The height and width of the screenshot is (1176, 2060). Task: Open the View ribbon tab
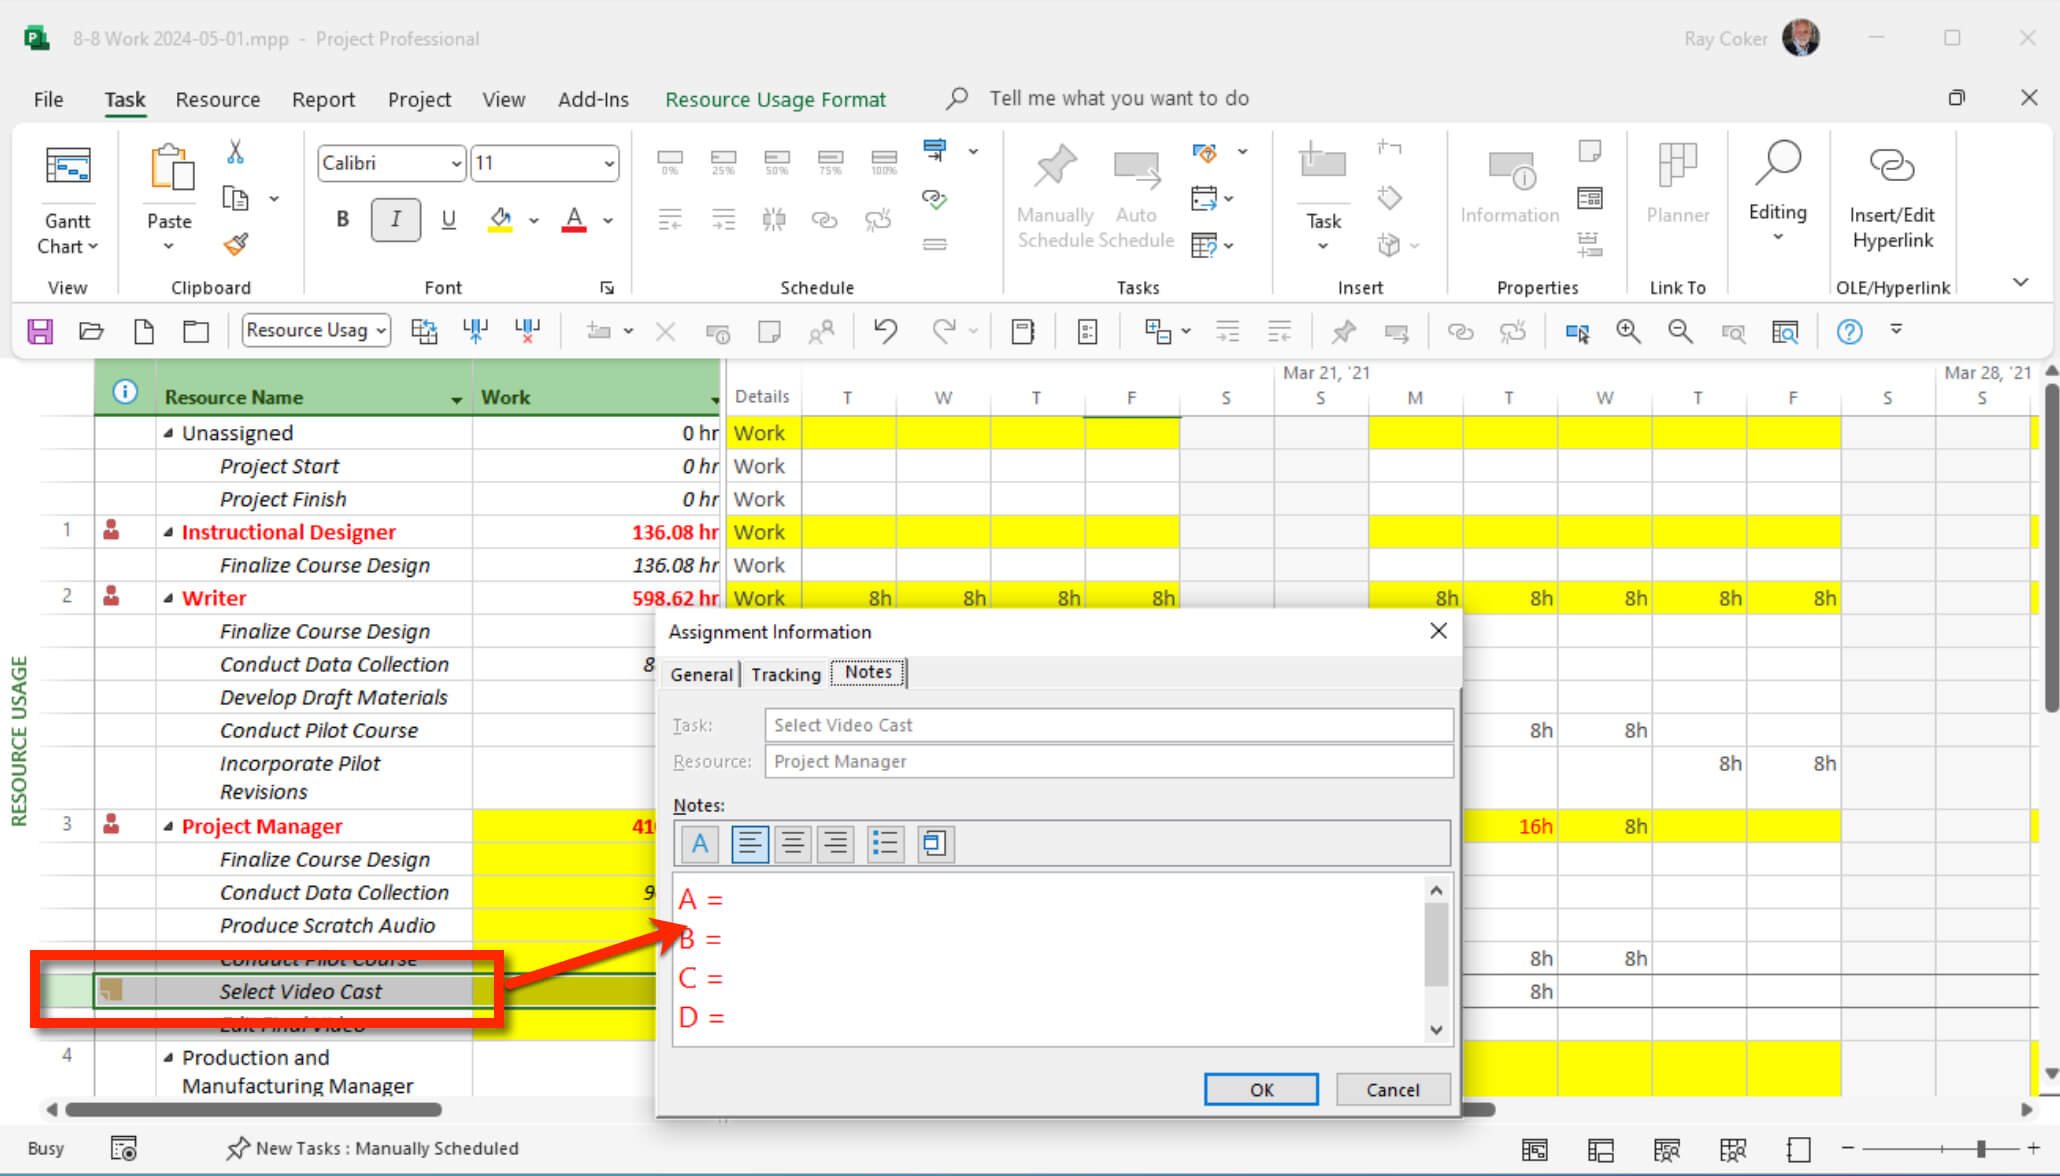tap(503, 99)
